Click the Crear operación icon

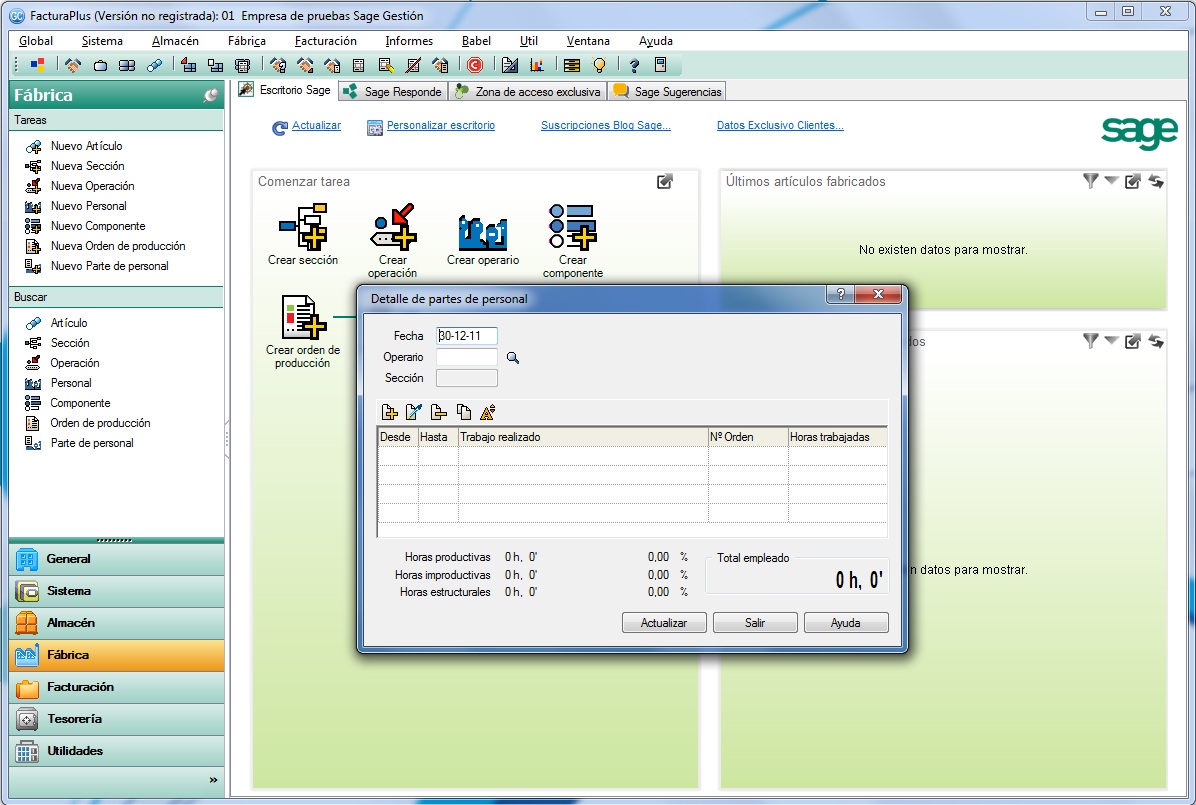(393, 227)
